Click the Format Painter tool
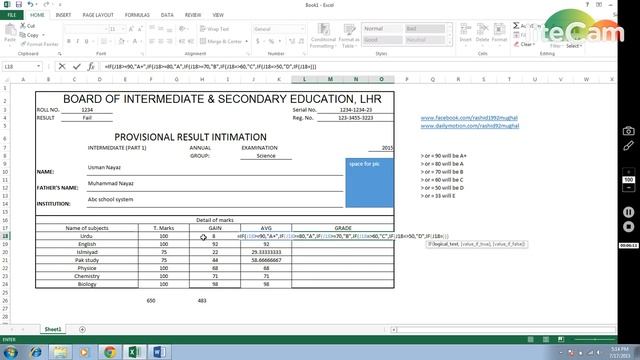 pos(39,44)
